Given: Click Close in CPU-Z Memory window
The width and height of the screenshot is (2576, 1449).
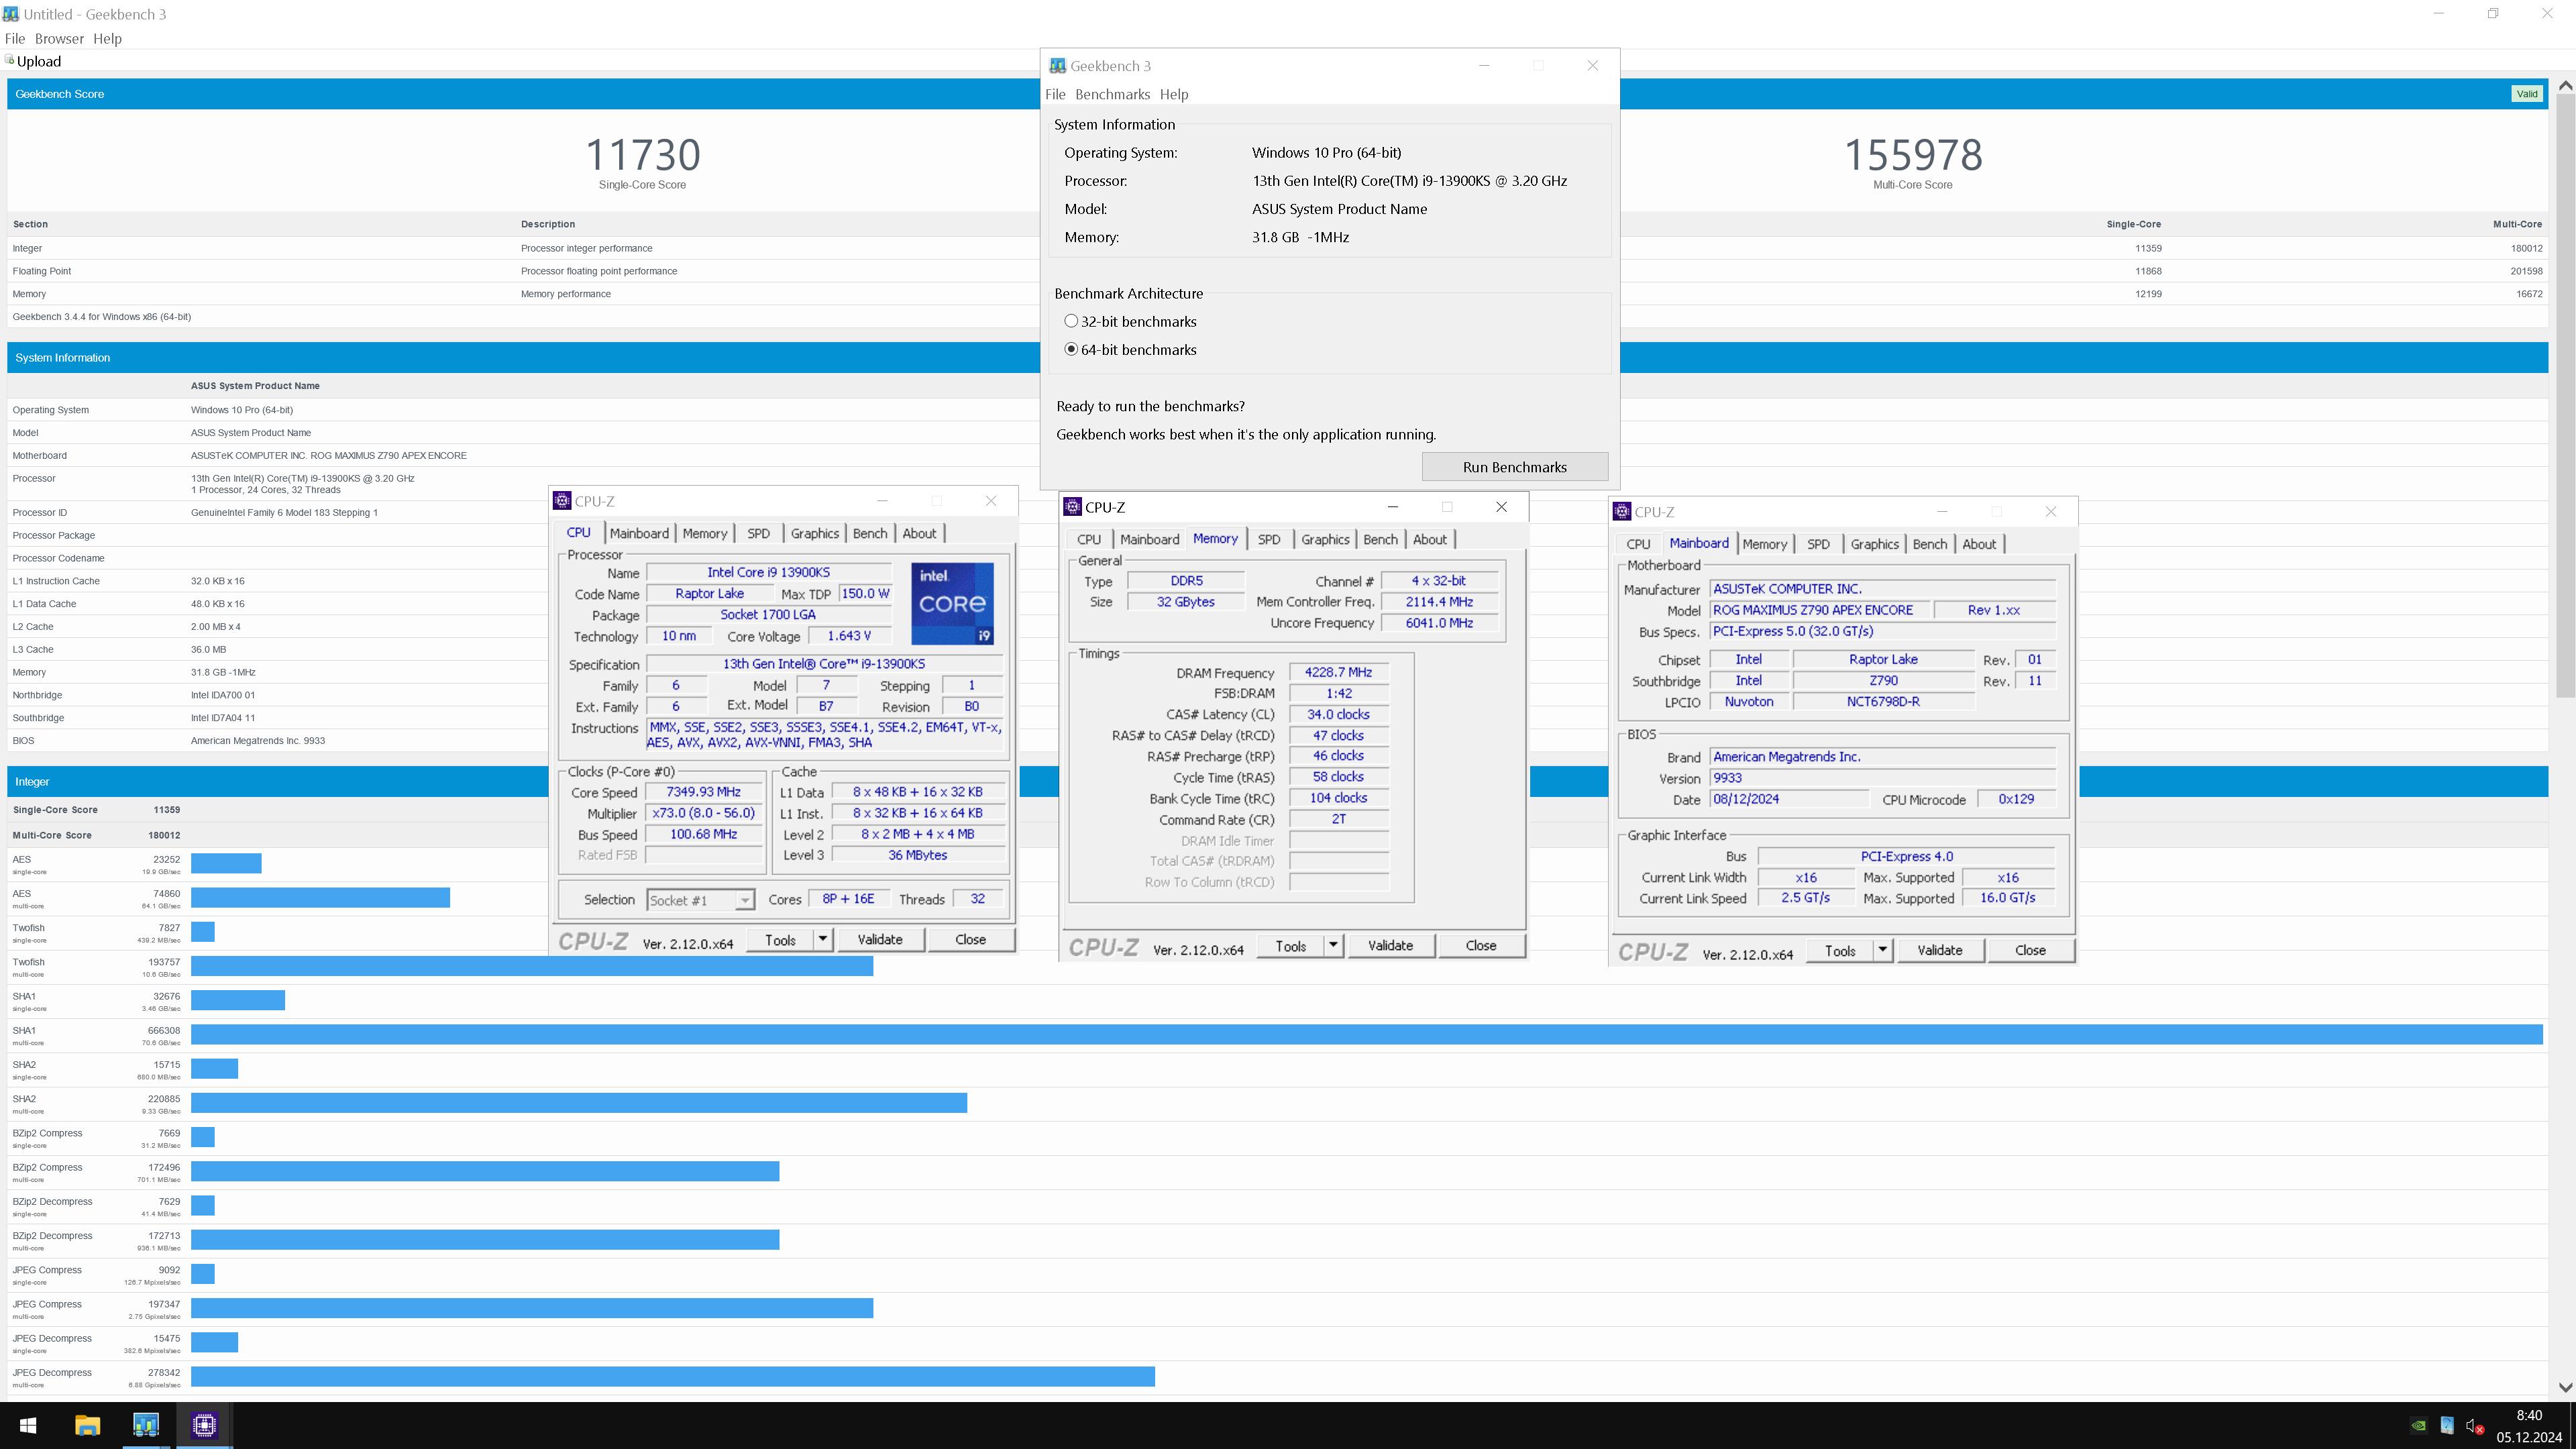Looking at the screenshot, I should (1481, 945).
